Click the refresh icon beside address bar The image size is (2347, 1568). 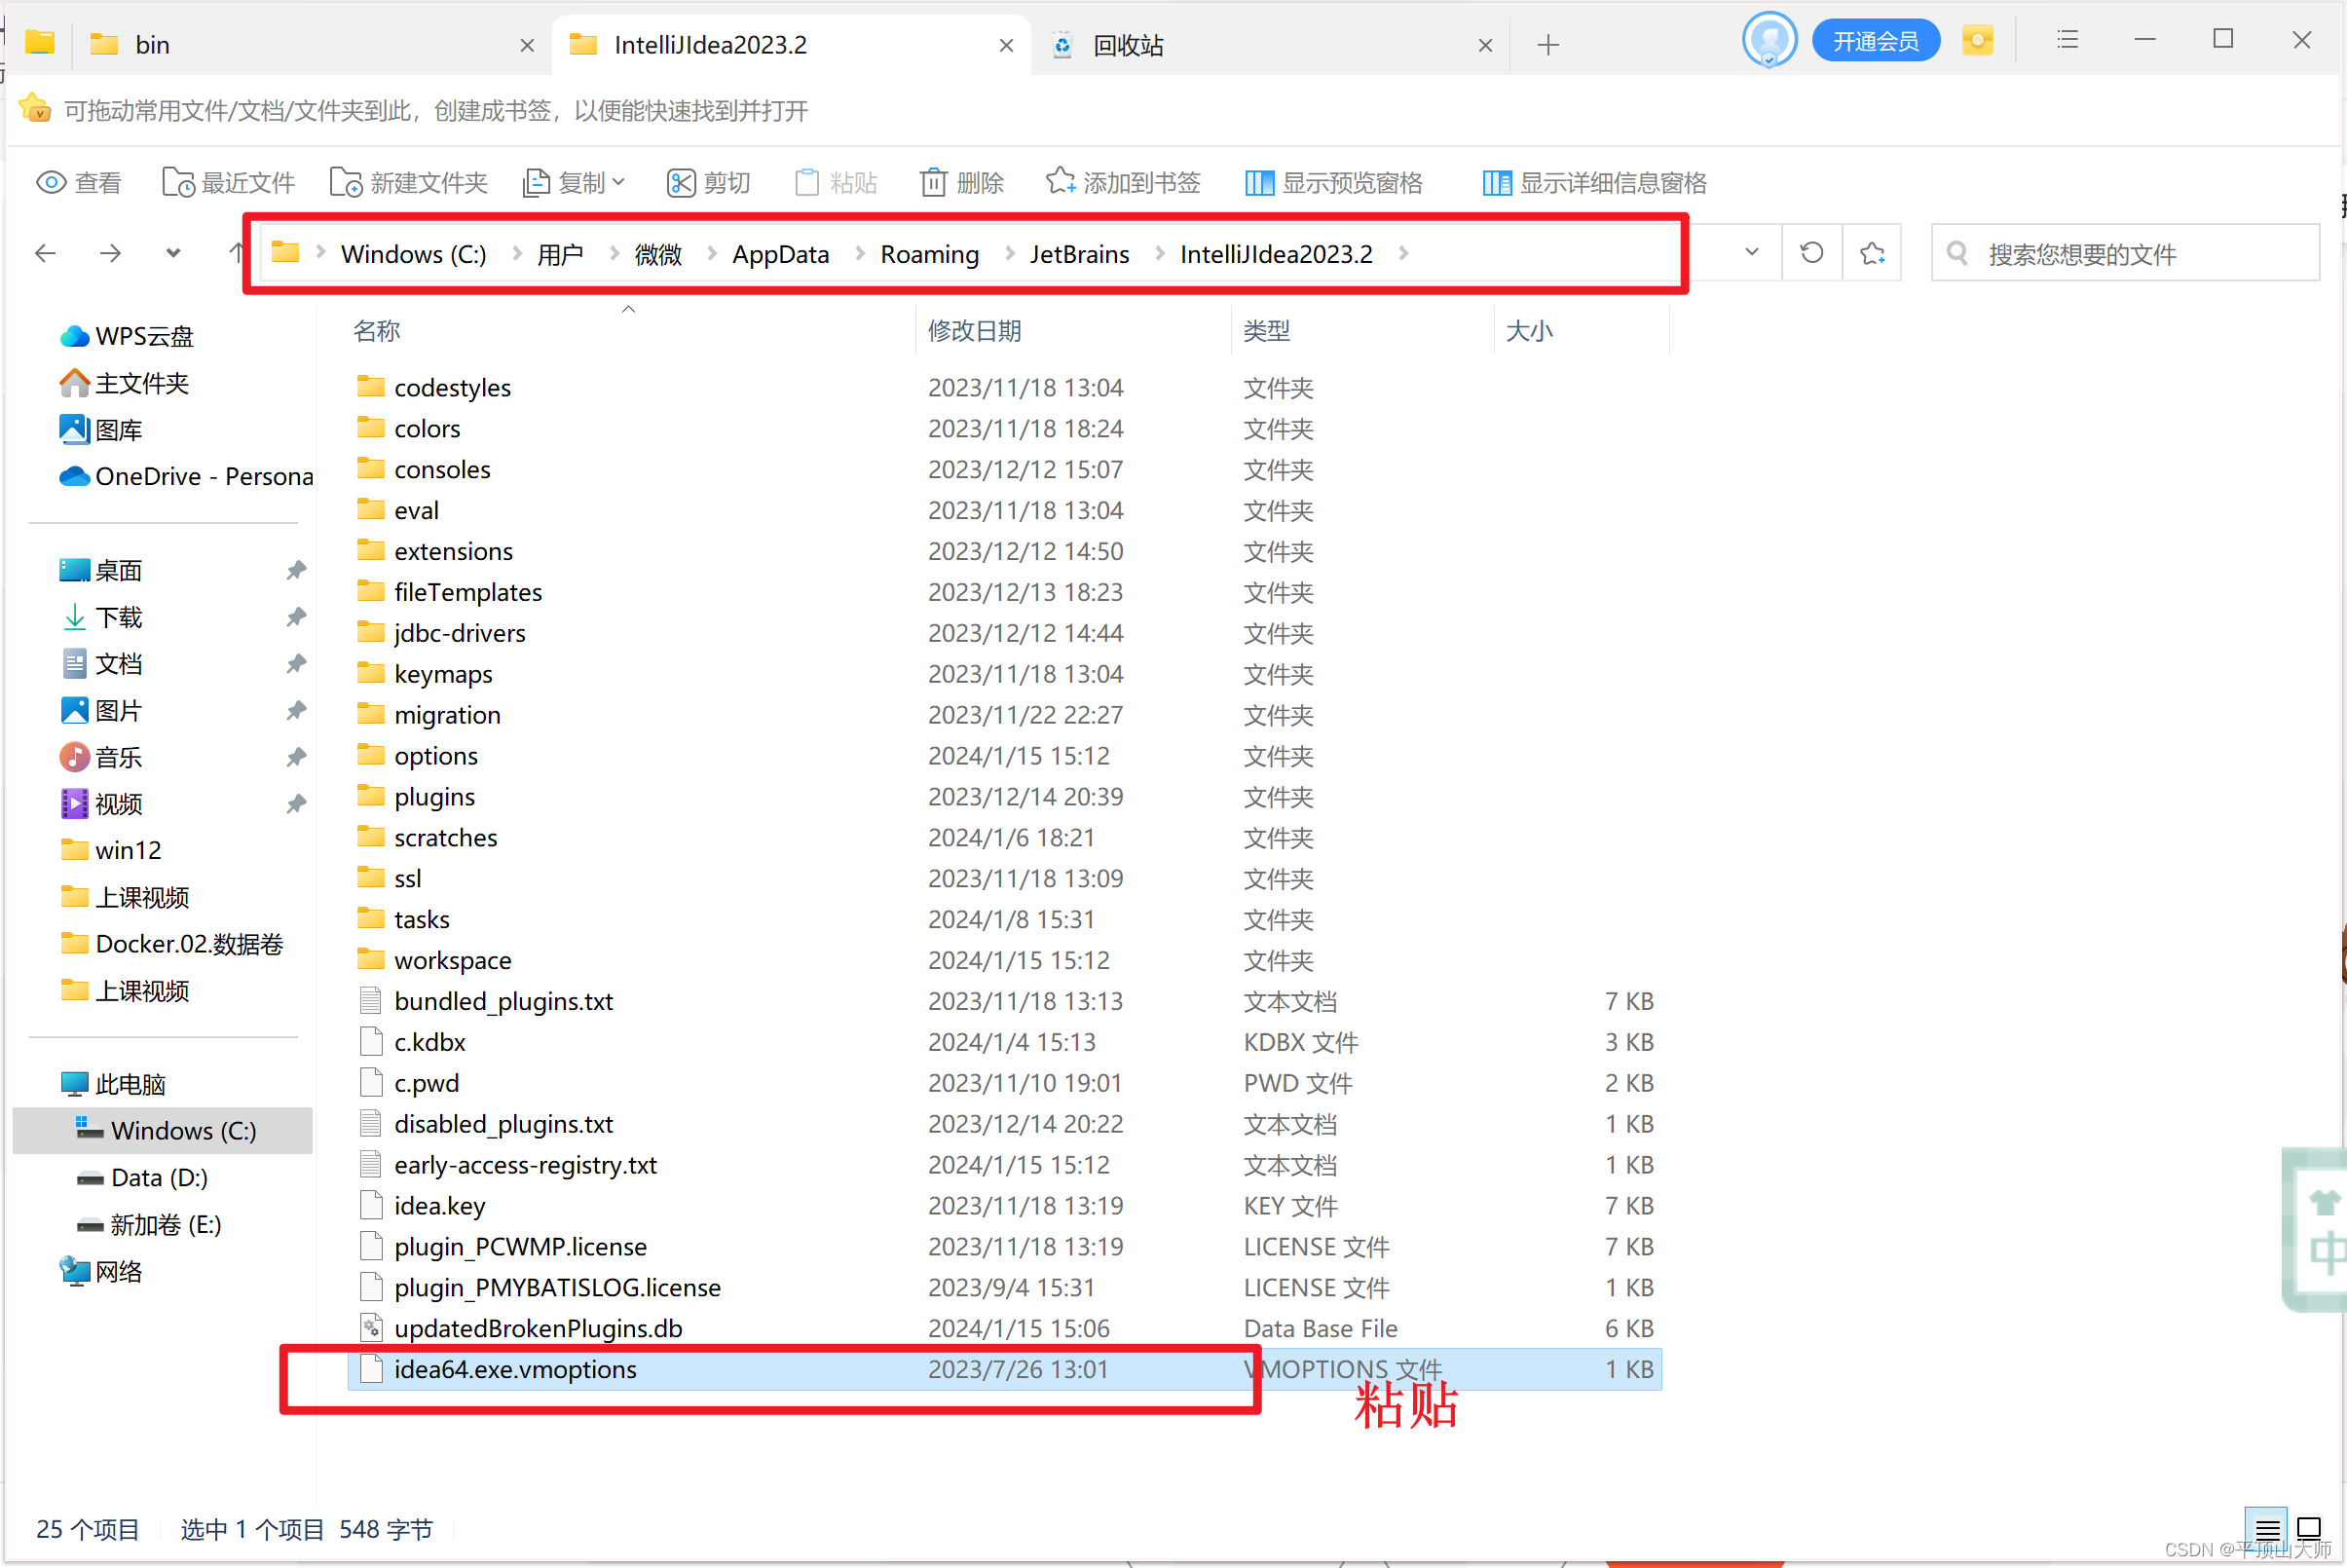pos(1811,253)
